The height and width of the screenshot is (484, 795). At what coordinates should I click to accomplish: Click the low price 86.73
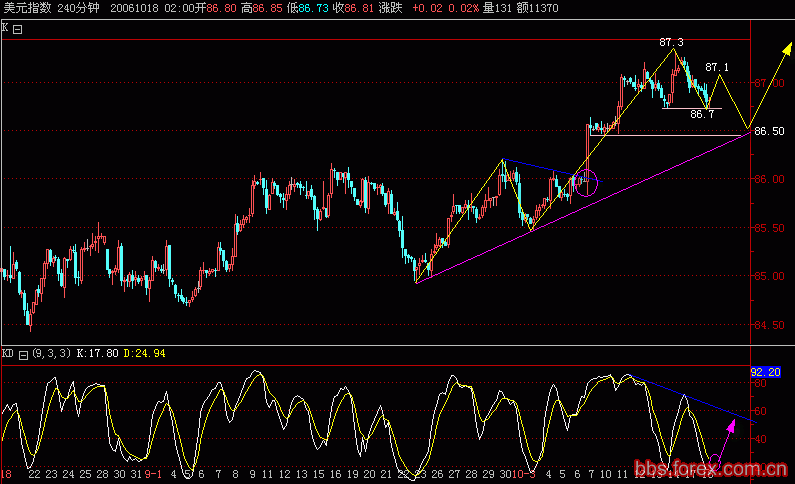(313, 8)
